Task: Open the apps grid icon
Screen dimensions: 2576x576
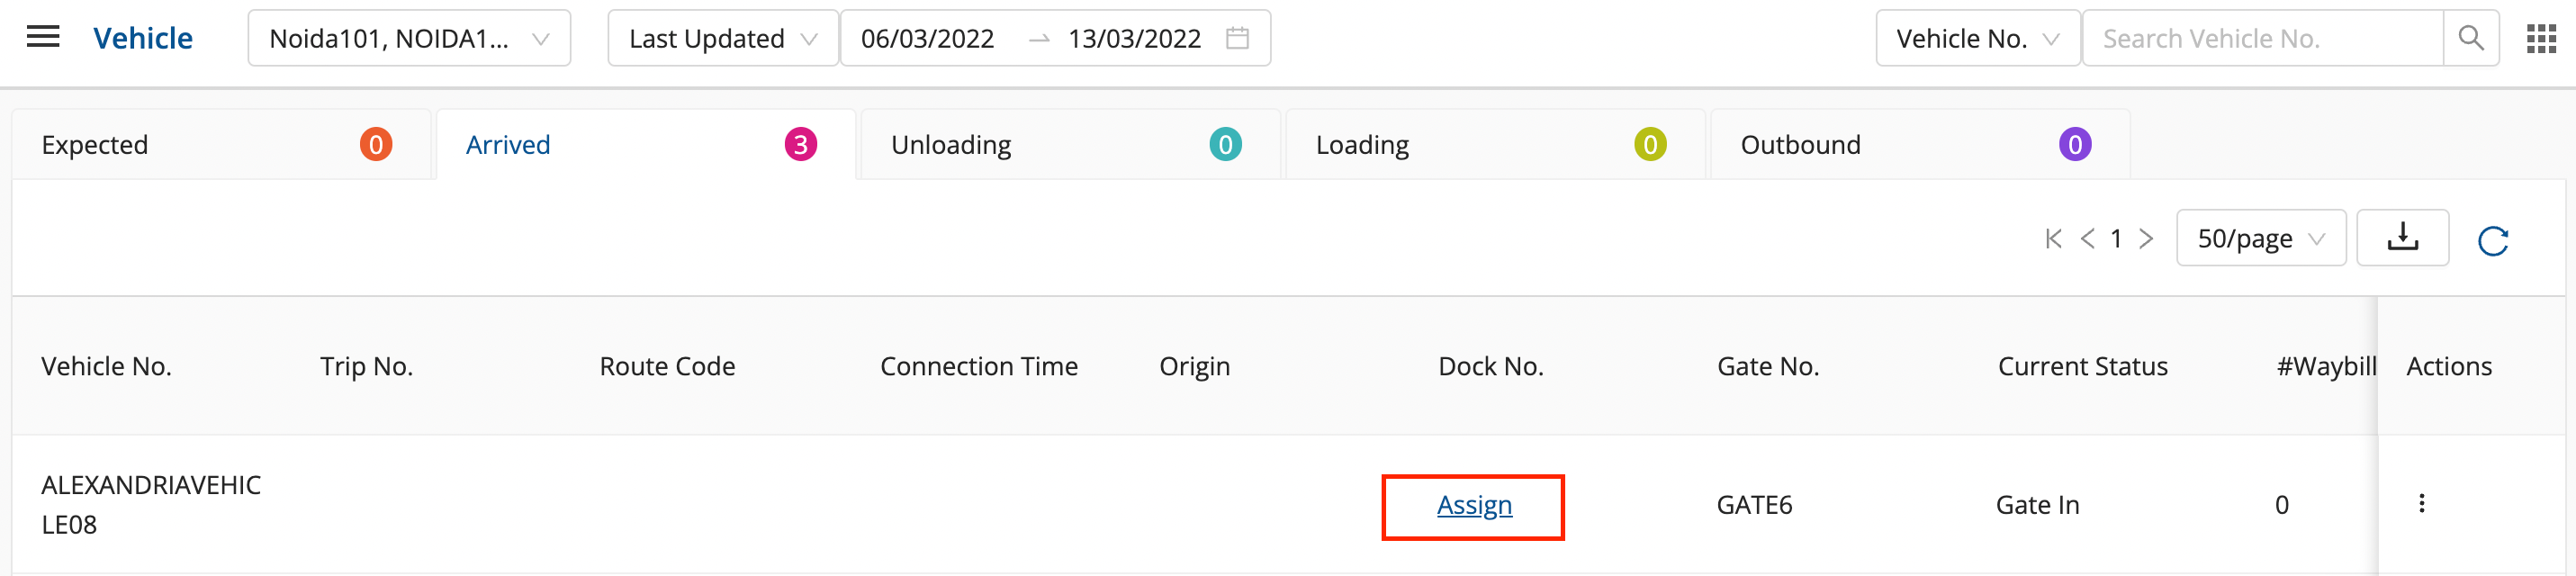Action: click(x=2541, y=38)
